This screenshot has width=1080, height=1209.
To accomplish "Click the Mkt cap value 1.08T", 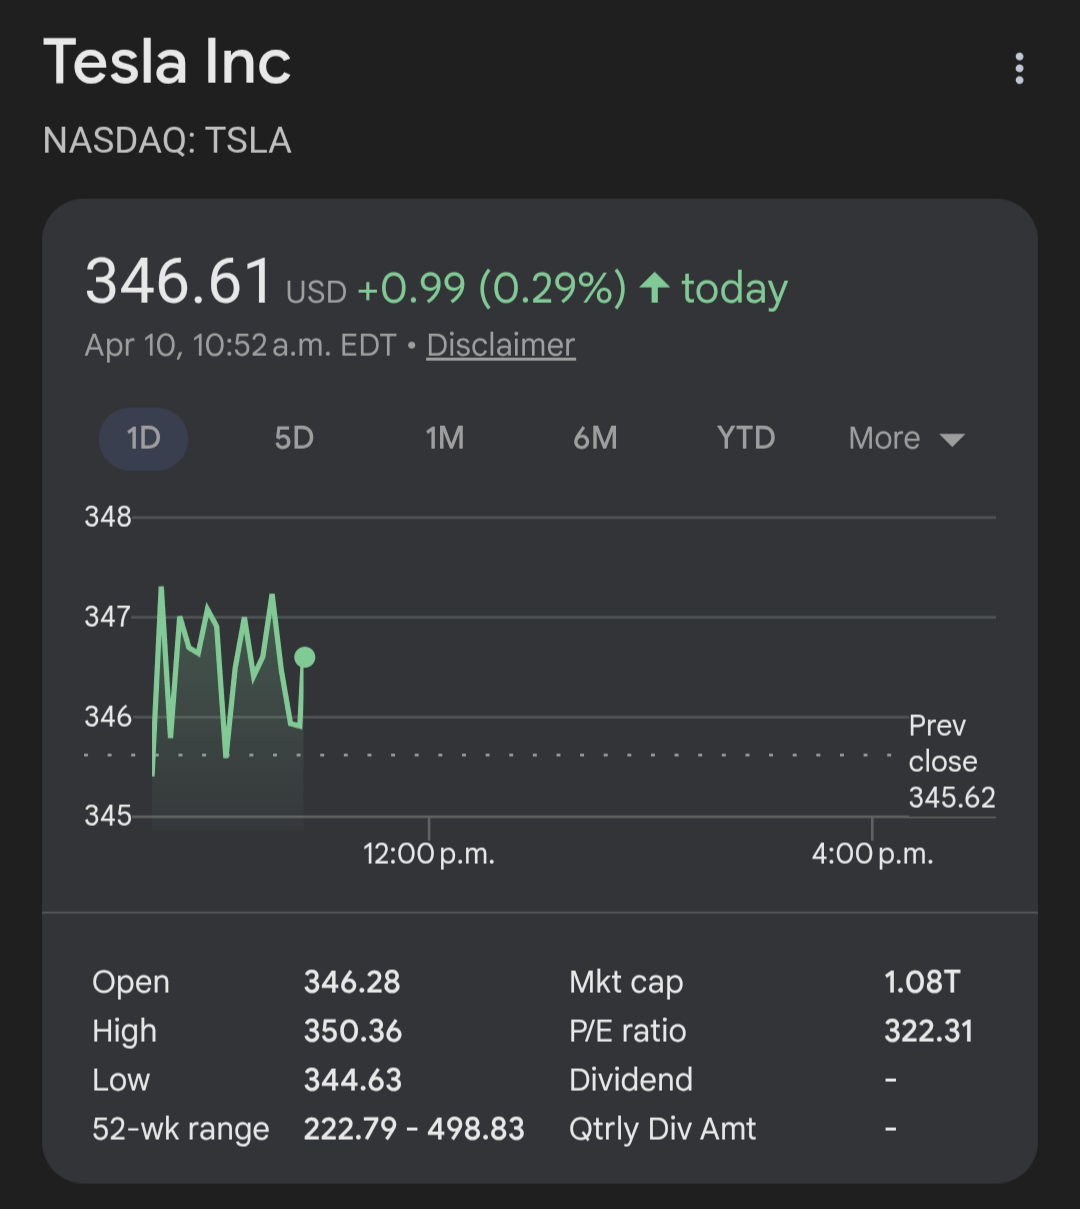I will click(x=921, y=982).
